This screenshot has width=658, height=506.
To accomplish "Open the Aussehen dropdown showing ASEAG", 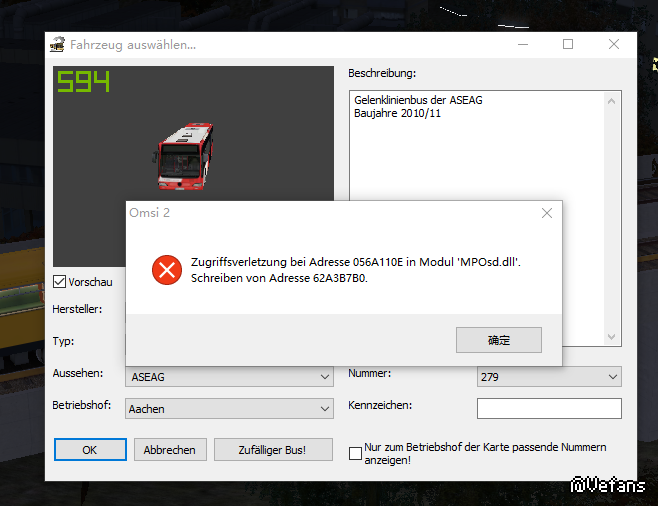I will coord(229,377).
